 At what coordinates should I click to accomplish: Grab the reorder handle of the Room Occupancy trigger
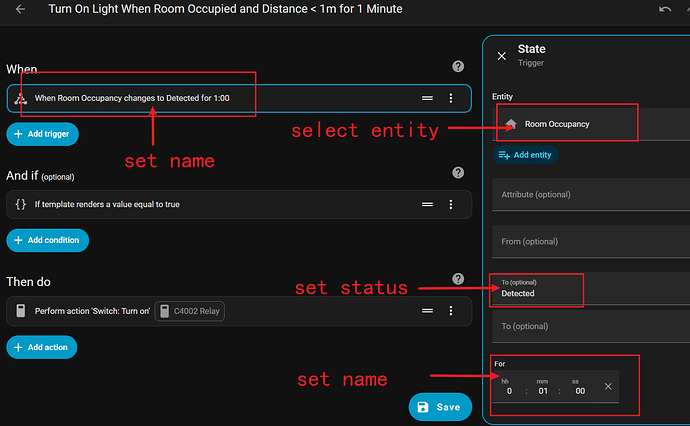[x=427, y=98]
